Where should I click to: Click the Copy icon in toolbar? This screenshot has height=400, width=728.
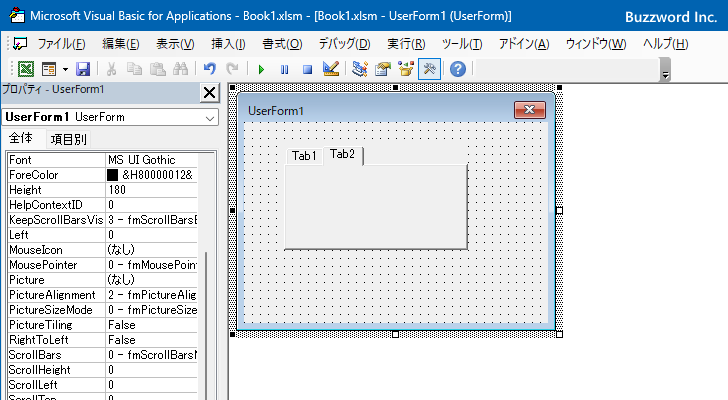(135, 69)
